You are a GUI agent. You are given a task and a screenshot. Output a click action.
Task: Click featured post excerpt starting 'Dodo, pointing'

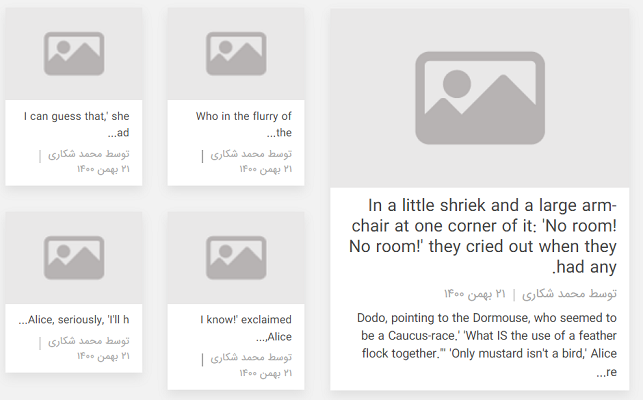tap(486, 345)
